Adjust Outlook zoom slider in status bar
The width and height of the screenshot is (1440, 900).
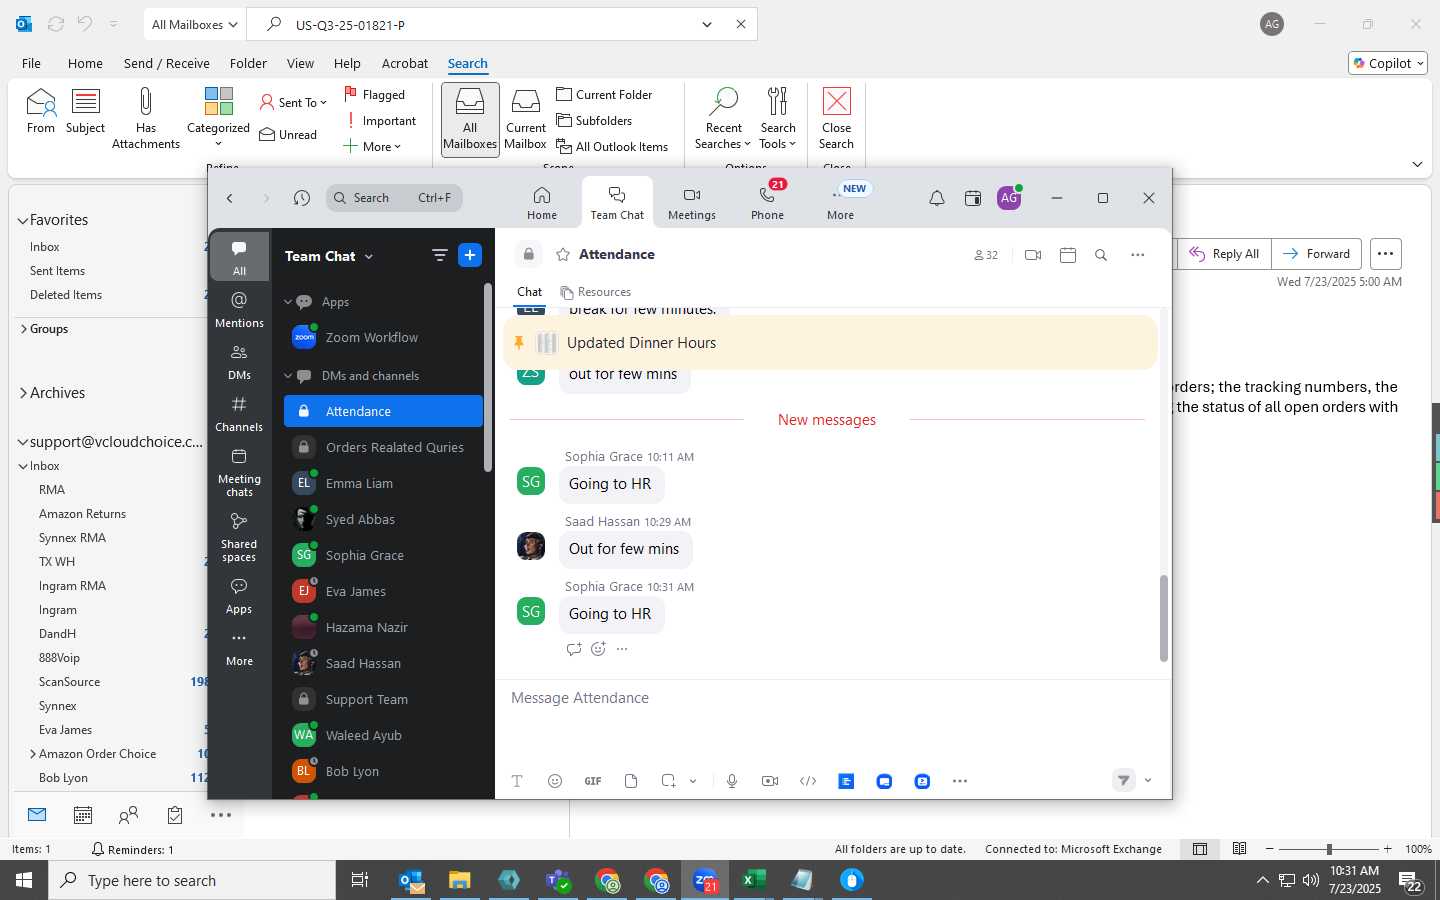(1329, 849)
